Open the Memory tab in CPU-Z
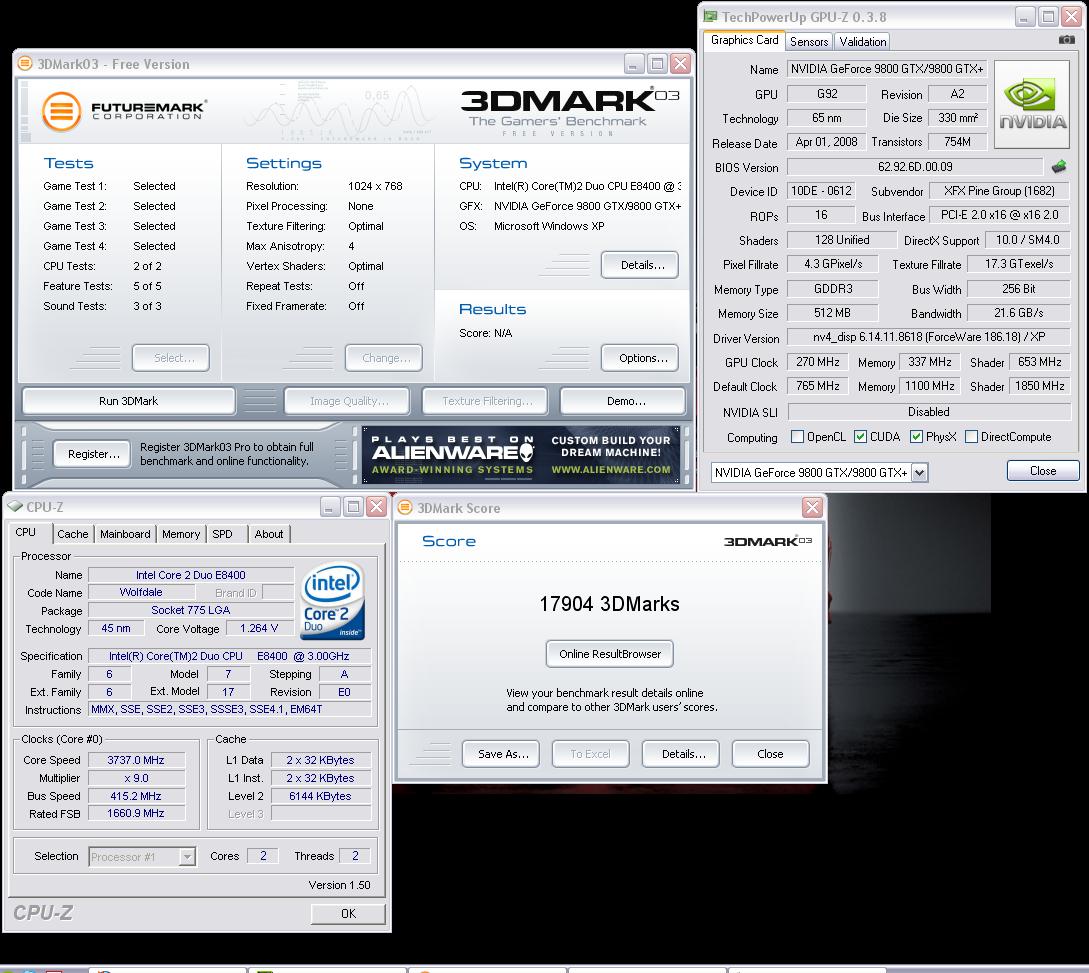1089x973 pixels. pyautogui.click(x=181, y=534)
